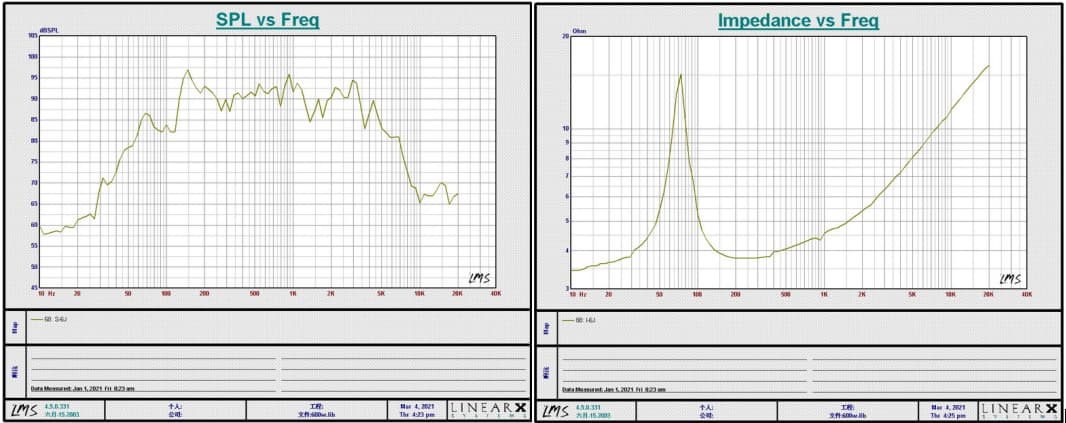Click Data Measured note under SPL graph
The height and width of the screenshot is (423, 1066).
point(82,388)
